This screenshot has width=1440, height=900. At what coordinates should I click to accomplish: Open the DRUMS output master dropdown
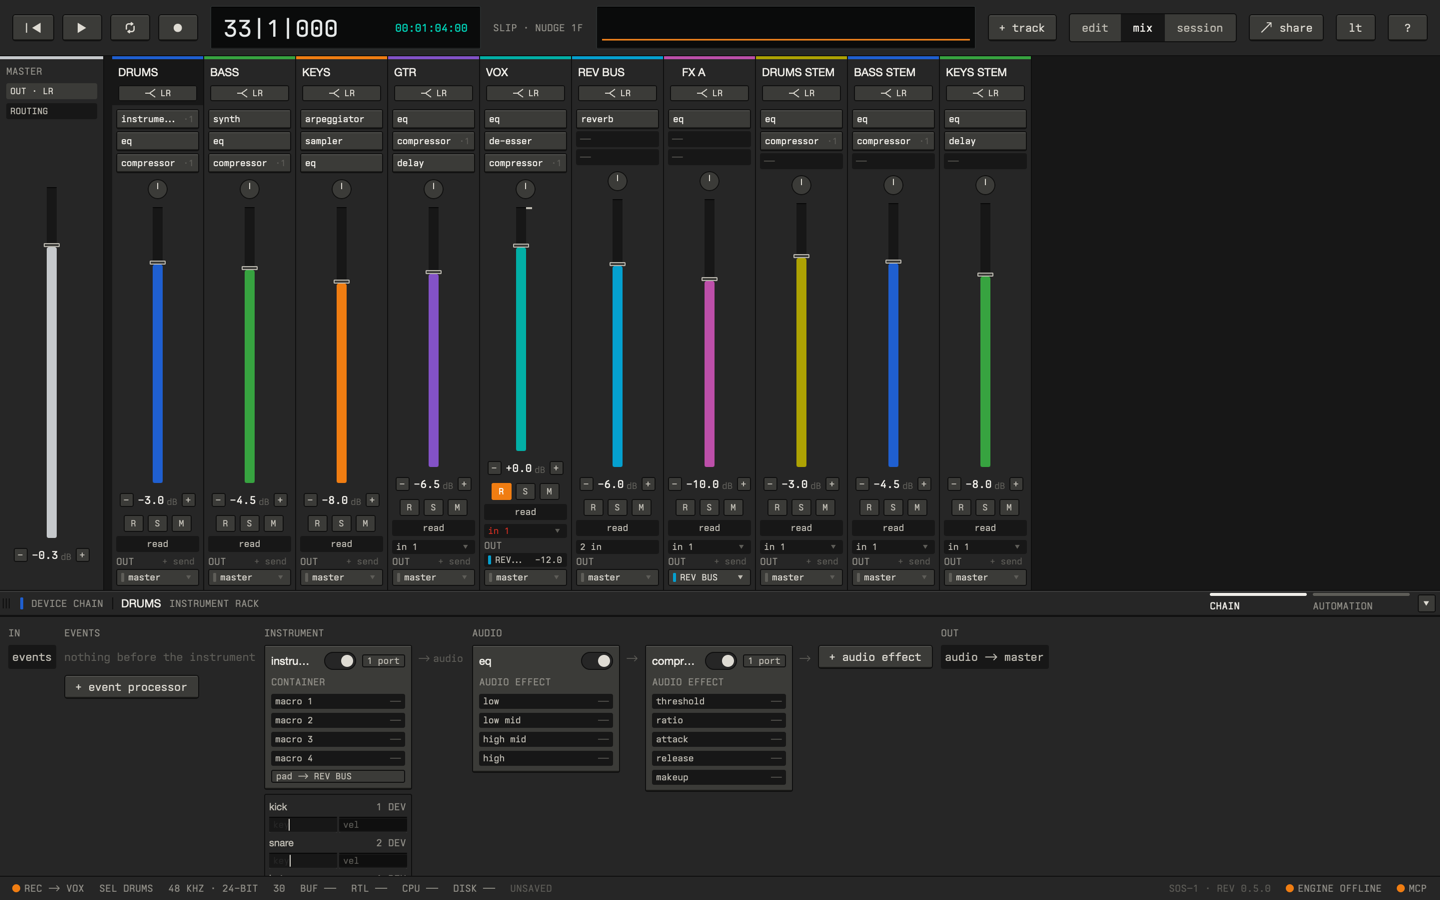pos(157,577)
